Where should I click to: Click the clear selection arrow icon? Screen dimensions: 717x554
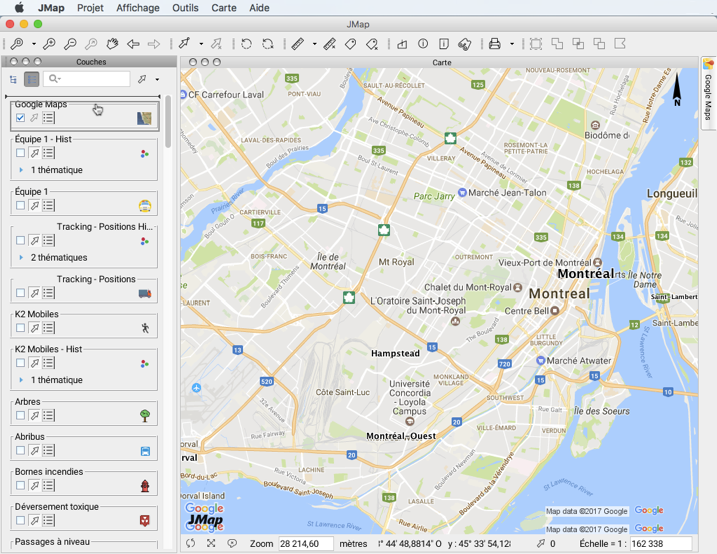pos(216,44)
